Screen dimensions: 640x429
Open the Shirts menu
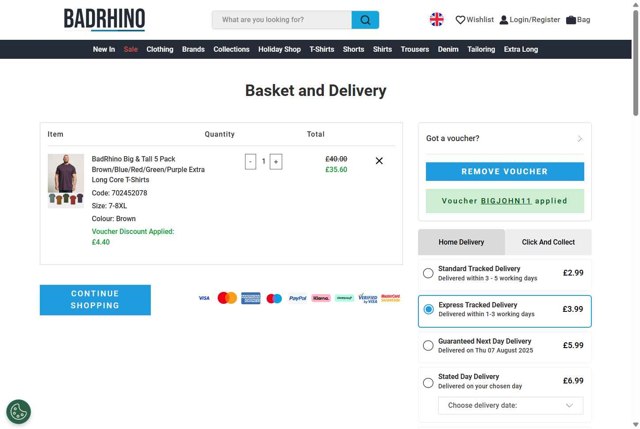click(x=382, y=49)
